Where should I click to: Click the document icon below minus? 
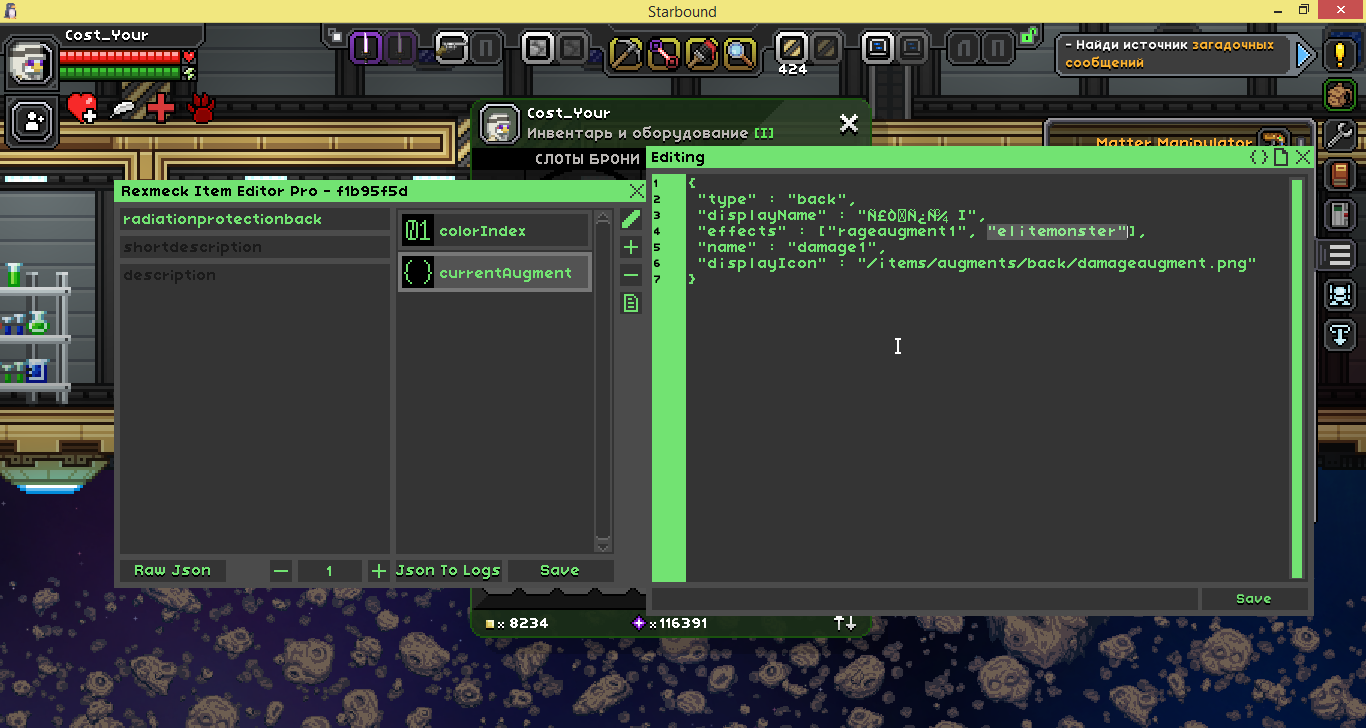(630, 303)
